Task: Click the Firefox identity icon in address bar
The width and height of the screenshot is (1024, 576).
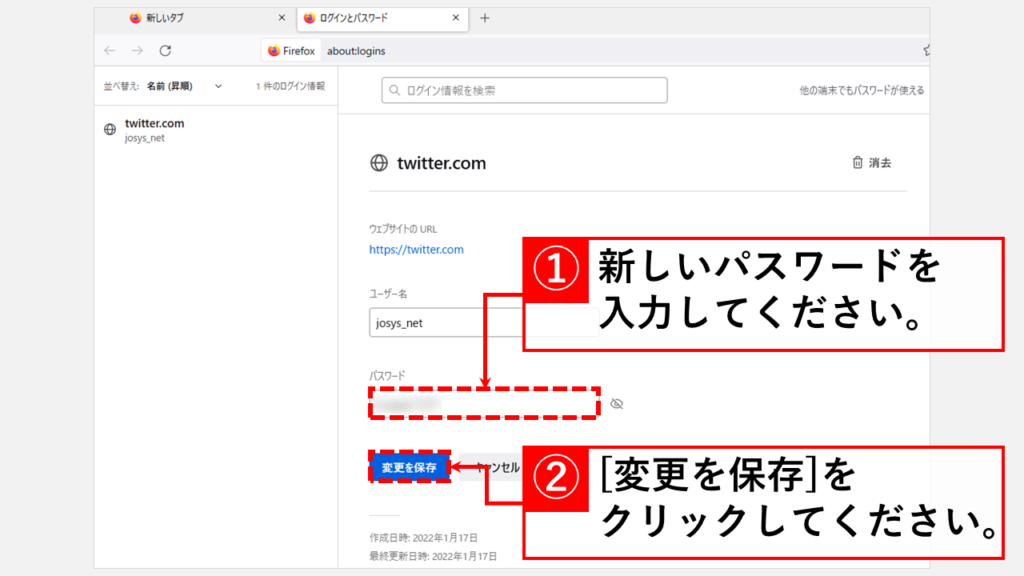Action: [x=291, y=50]
